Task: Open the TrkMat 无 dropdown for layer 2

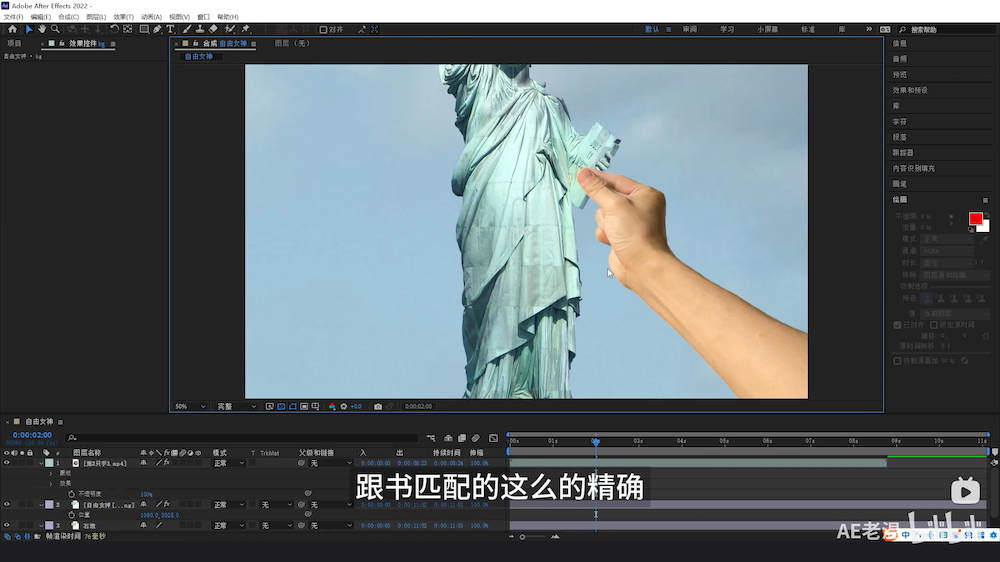Action: [x=277, y=505]
